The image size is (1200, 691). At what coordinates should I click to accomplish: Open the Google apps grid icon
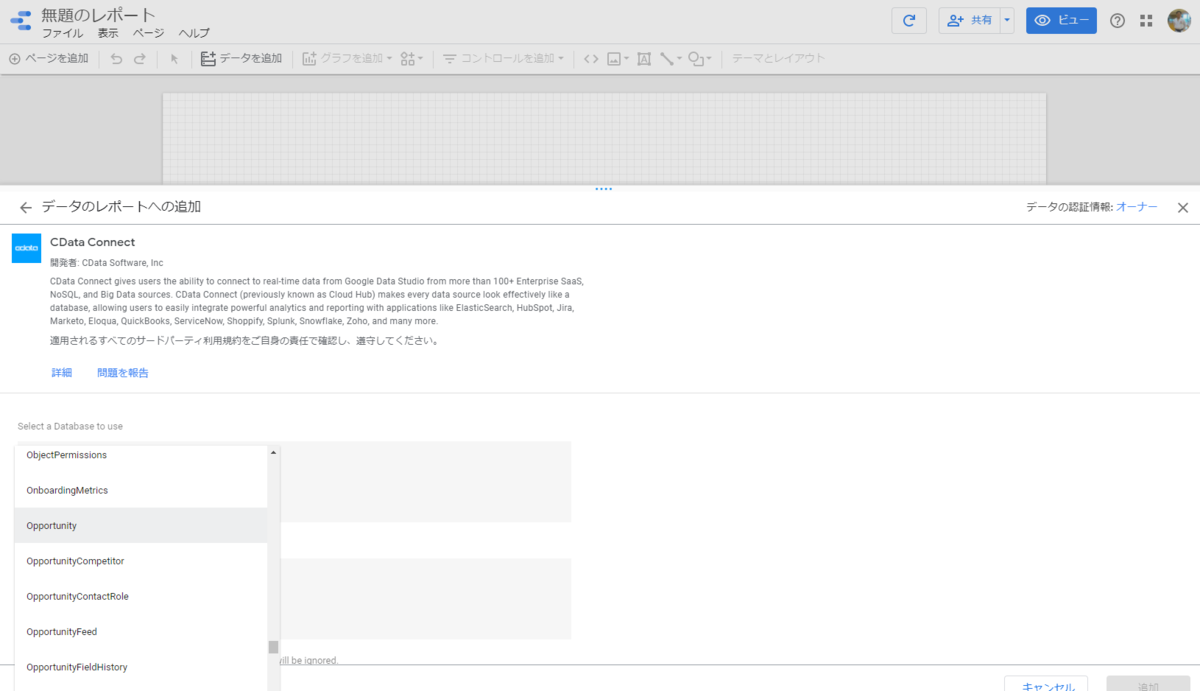coord(1146,21)
